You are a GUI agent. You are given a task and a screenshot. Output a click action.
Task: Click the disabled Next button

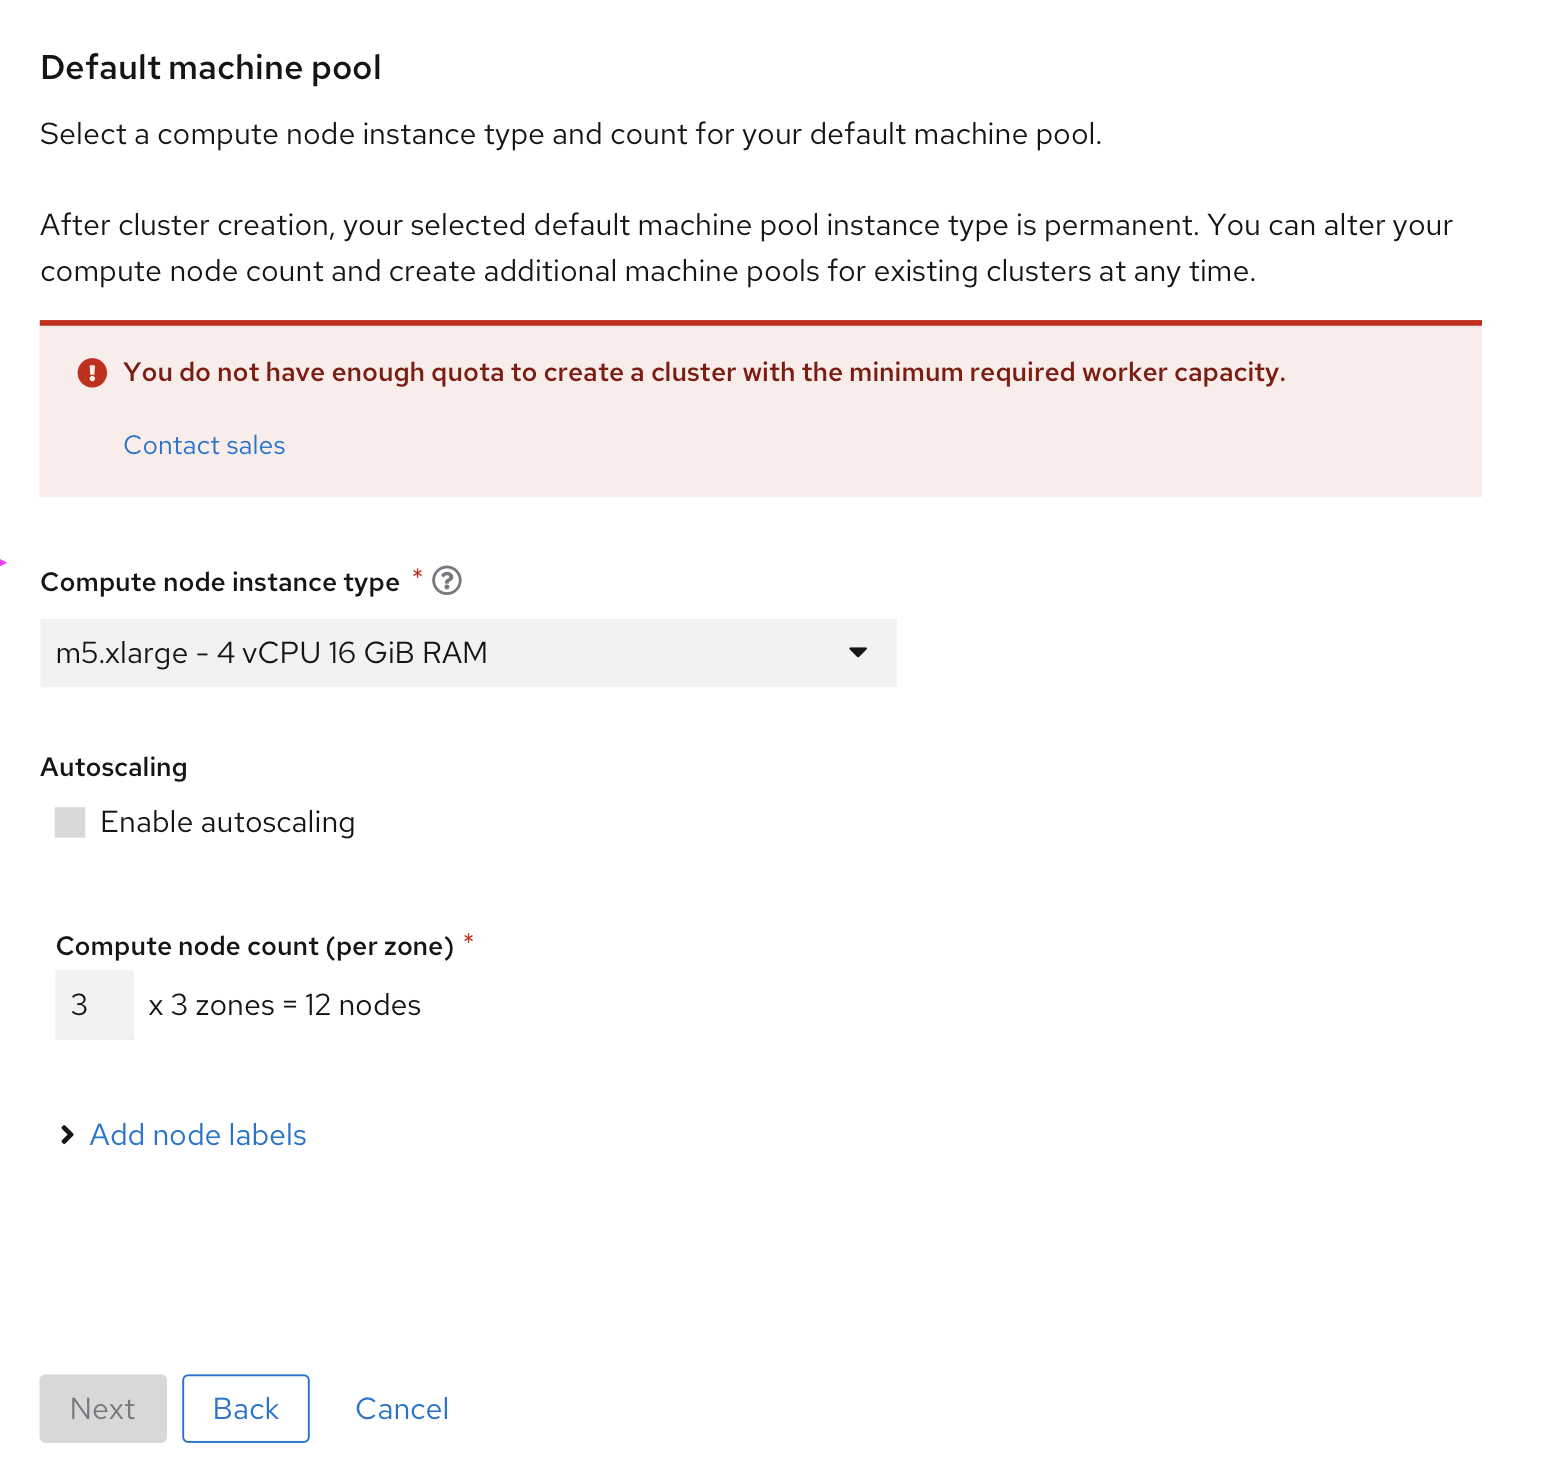(x=103, y=1409)
